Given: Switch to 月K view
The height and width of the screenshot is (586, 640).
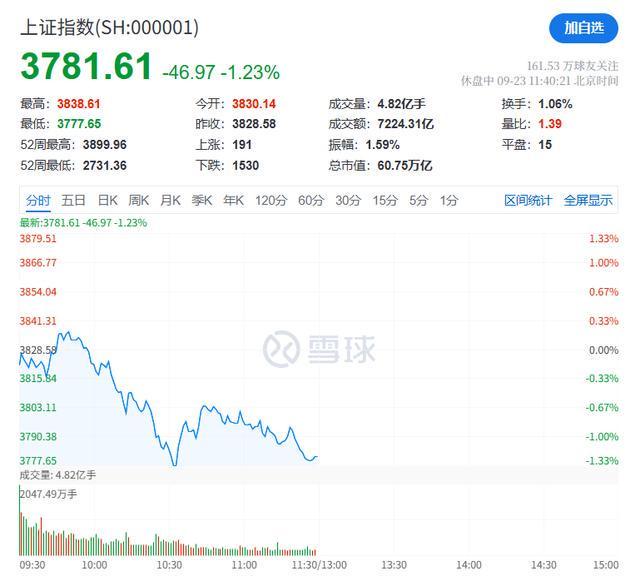Looking at the screenshot, I should [170, 200].
